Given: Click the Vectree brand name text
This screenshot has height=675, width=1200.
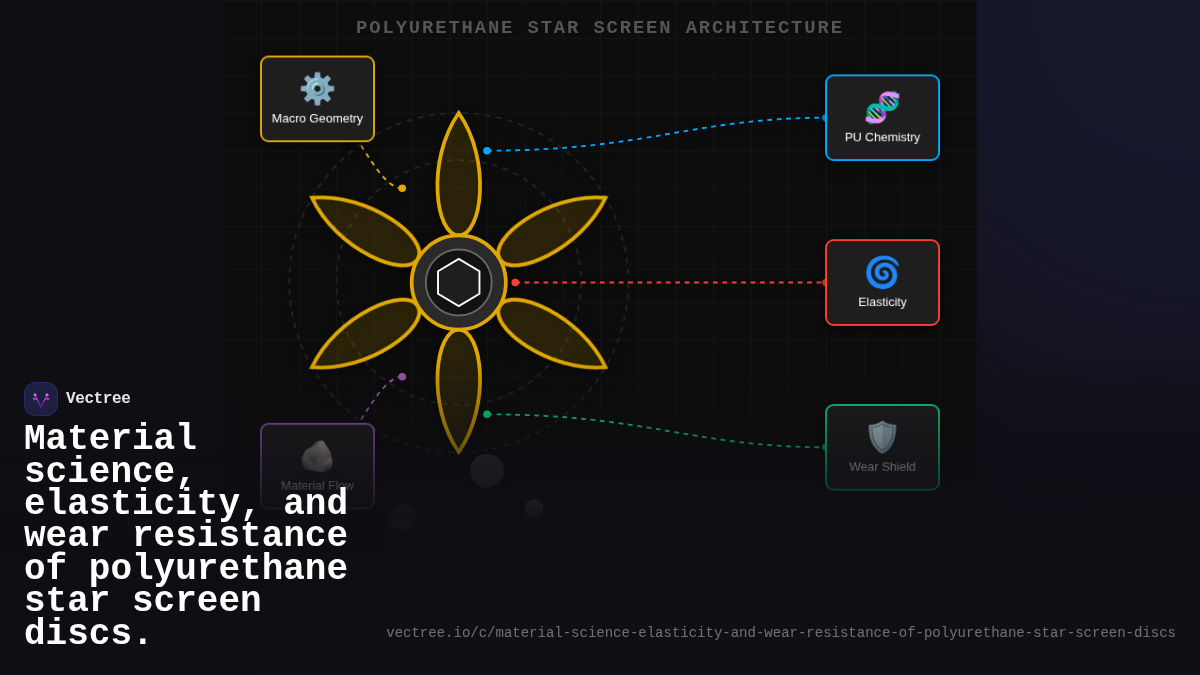Looking at the screenshot, I should (98, 399).
